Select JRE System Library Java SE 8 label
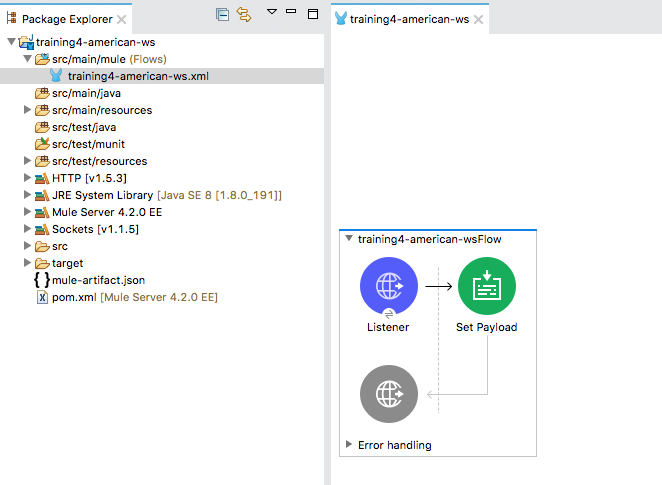Screen dimensions: 662x485 pos(167,195)
